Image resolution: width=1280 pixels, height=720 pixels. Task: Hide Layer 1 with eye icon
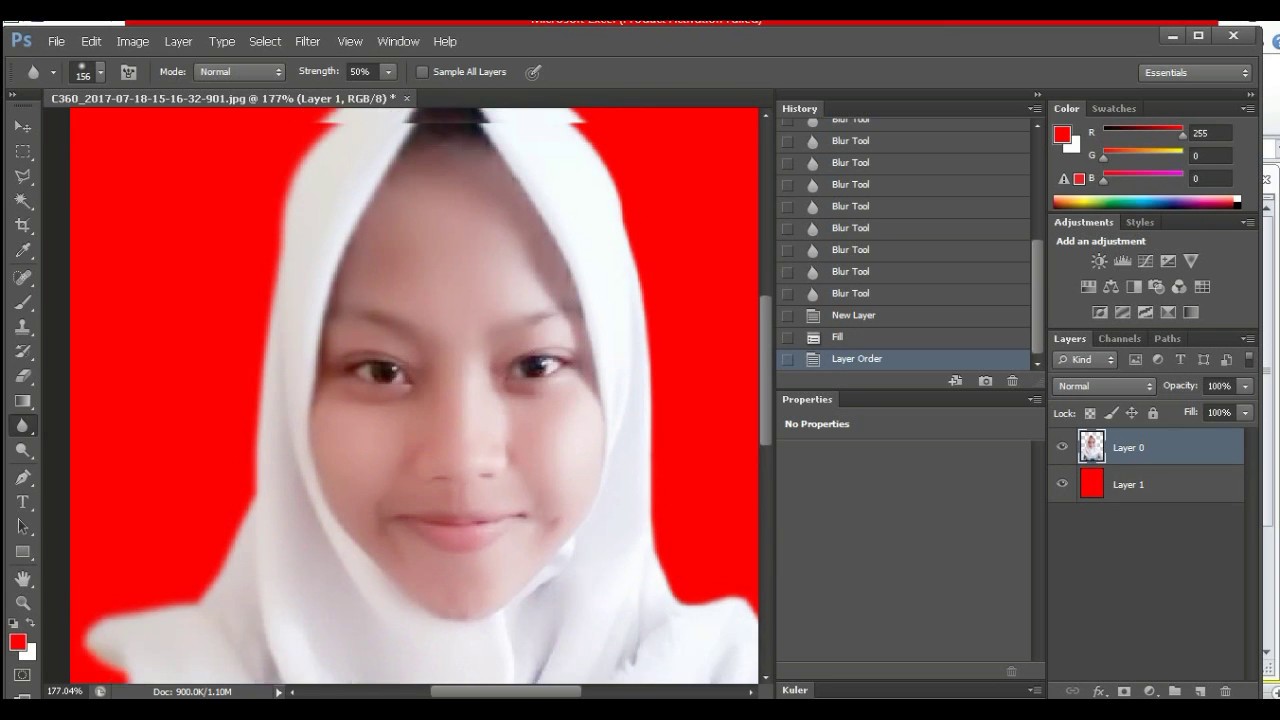pos(1062,484)
